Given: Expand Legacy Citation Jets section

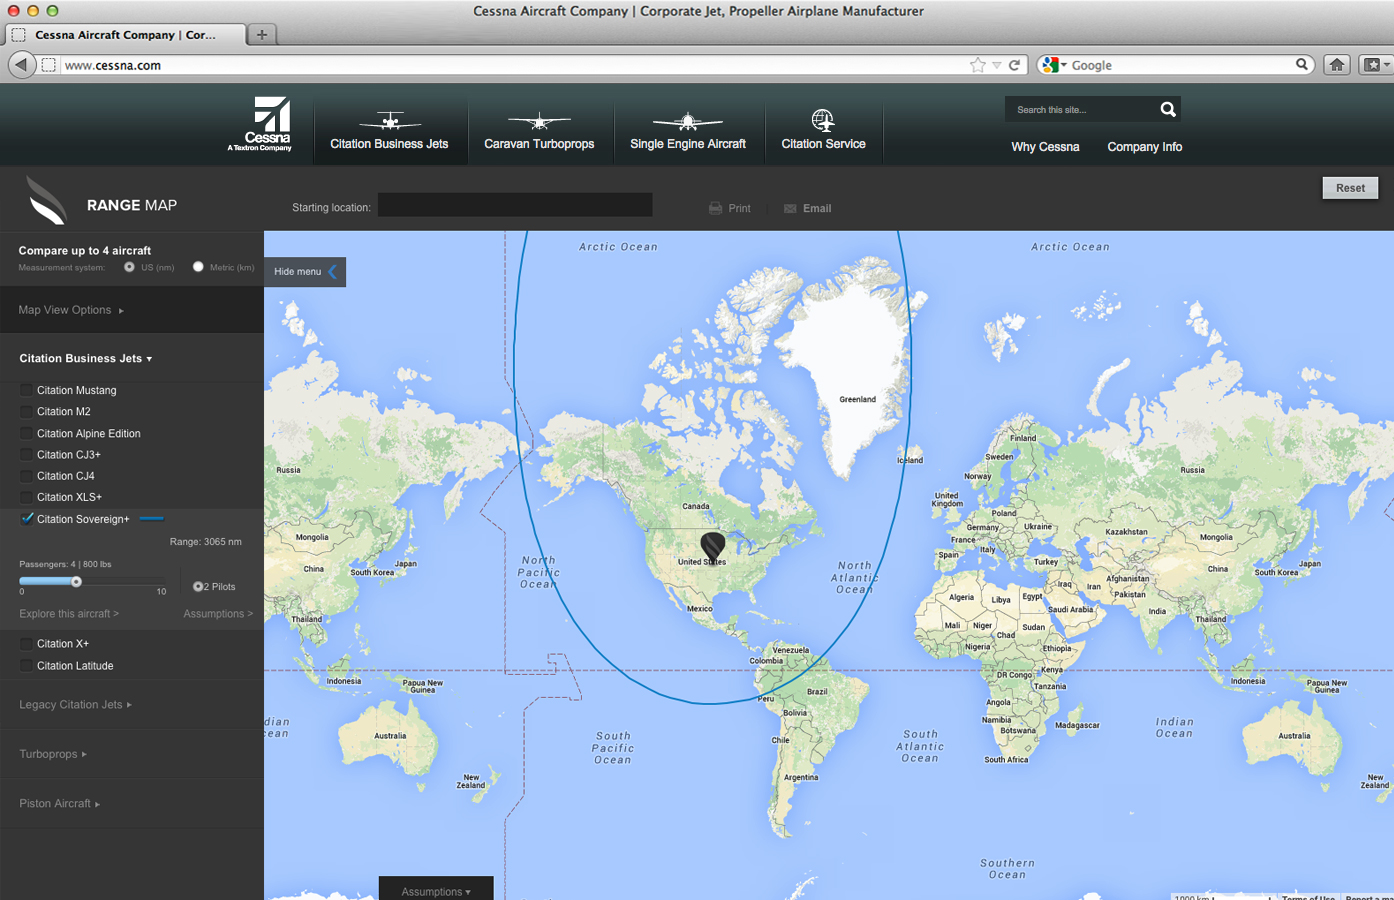Looking at the screenshot, I should click(x=75, y=705).
